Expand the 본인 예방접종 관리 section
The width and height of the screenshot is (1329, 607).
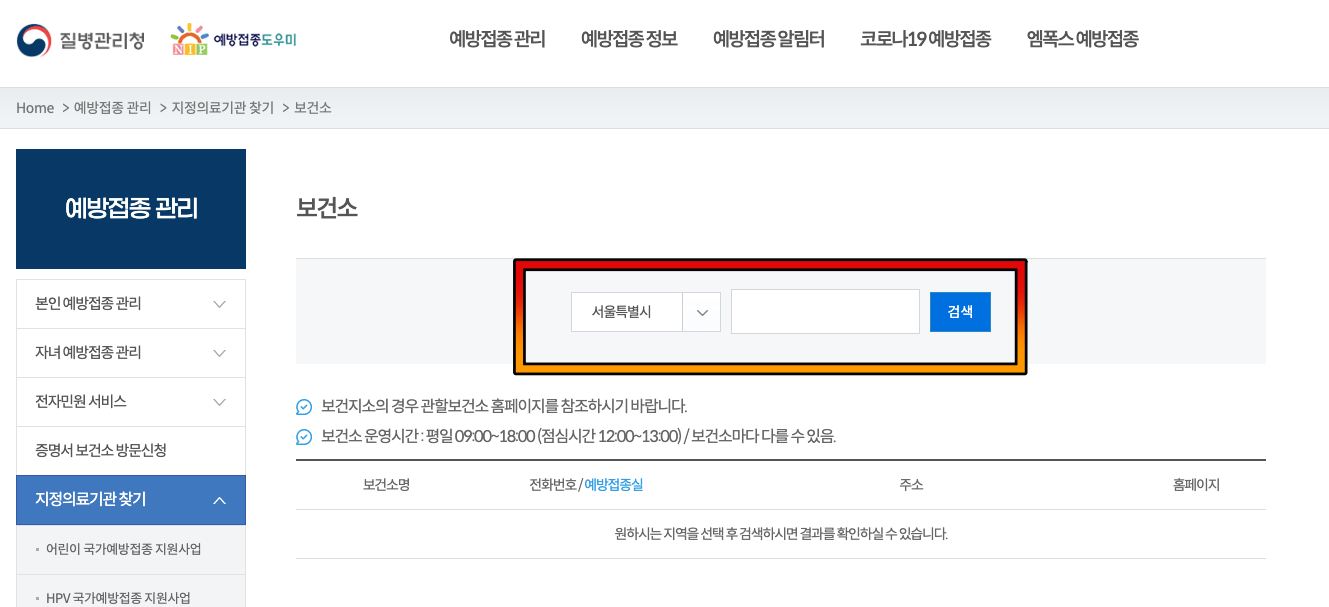pyautogui.click(x=131, y=303)
